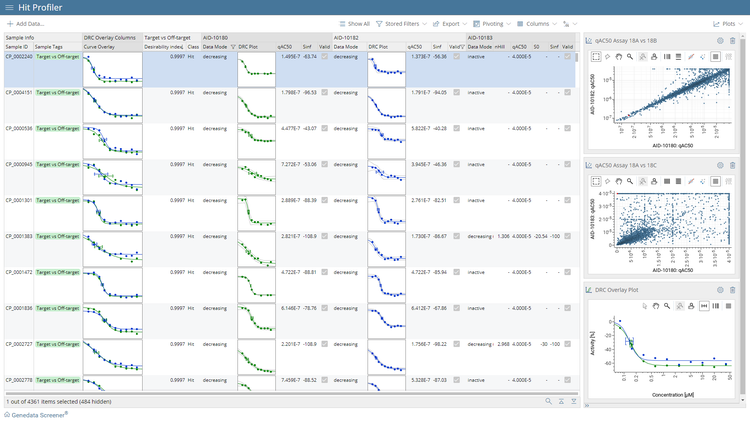The width and height of the screenshot is (750, 422).
Task: Toggle AID-10183 Valid checkbox for CP_0000536
Action: 568,128
